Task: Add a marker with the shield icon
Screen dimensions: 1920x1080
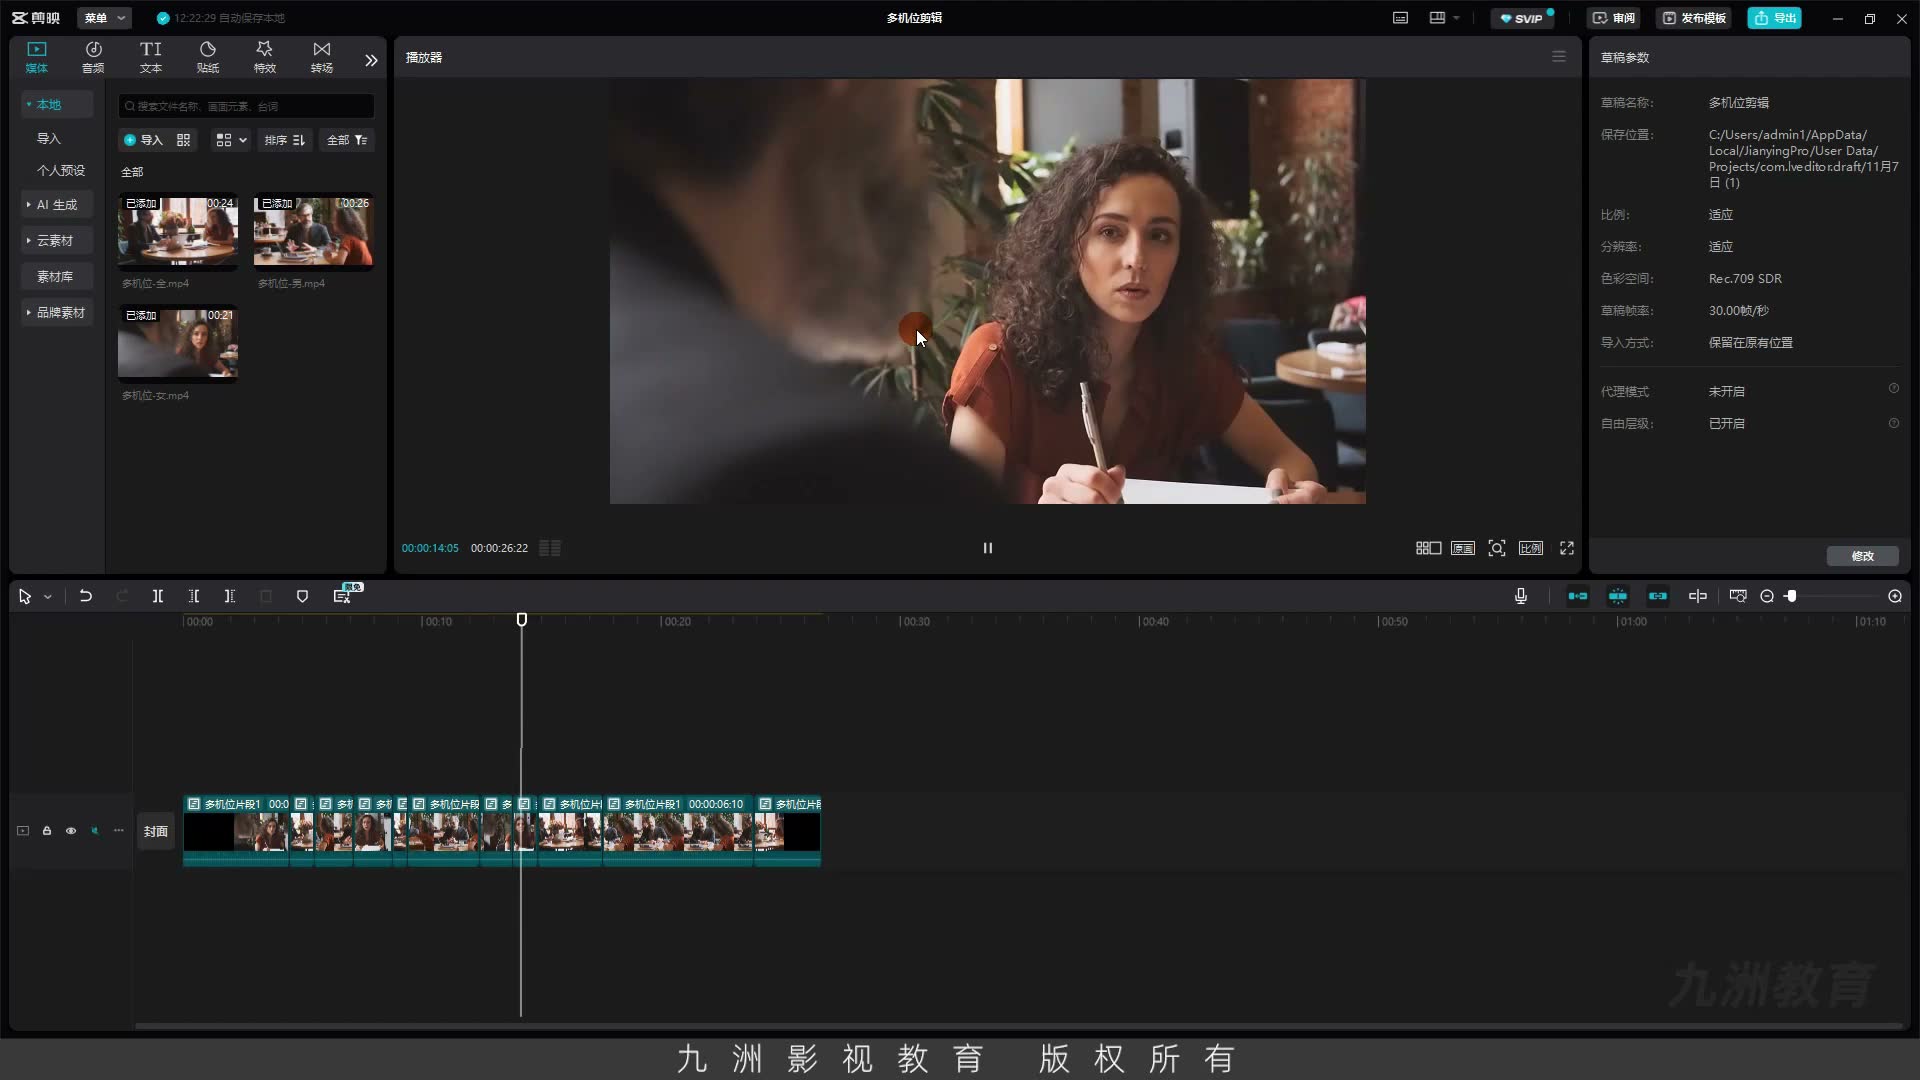Action: pyautogui.click(x=302, y=596)
